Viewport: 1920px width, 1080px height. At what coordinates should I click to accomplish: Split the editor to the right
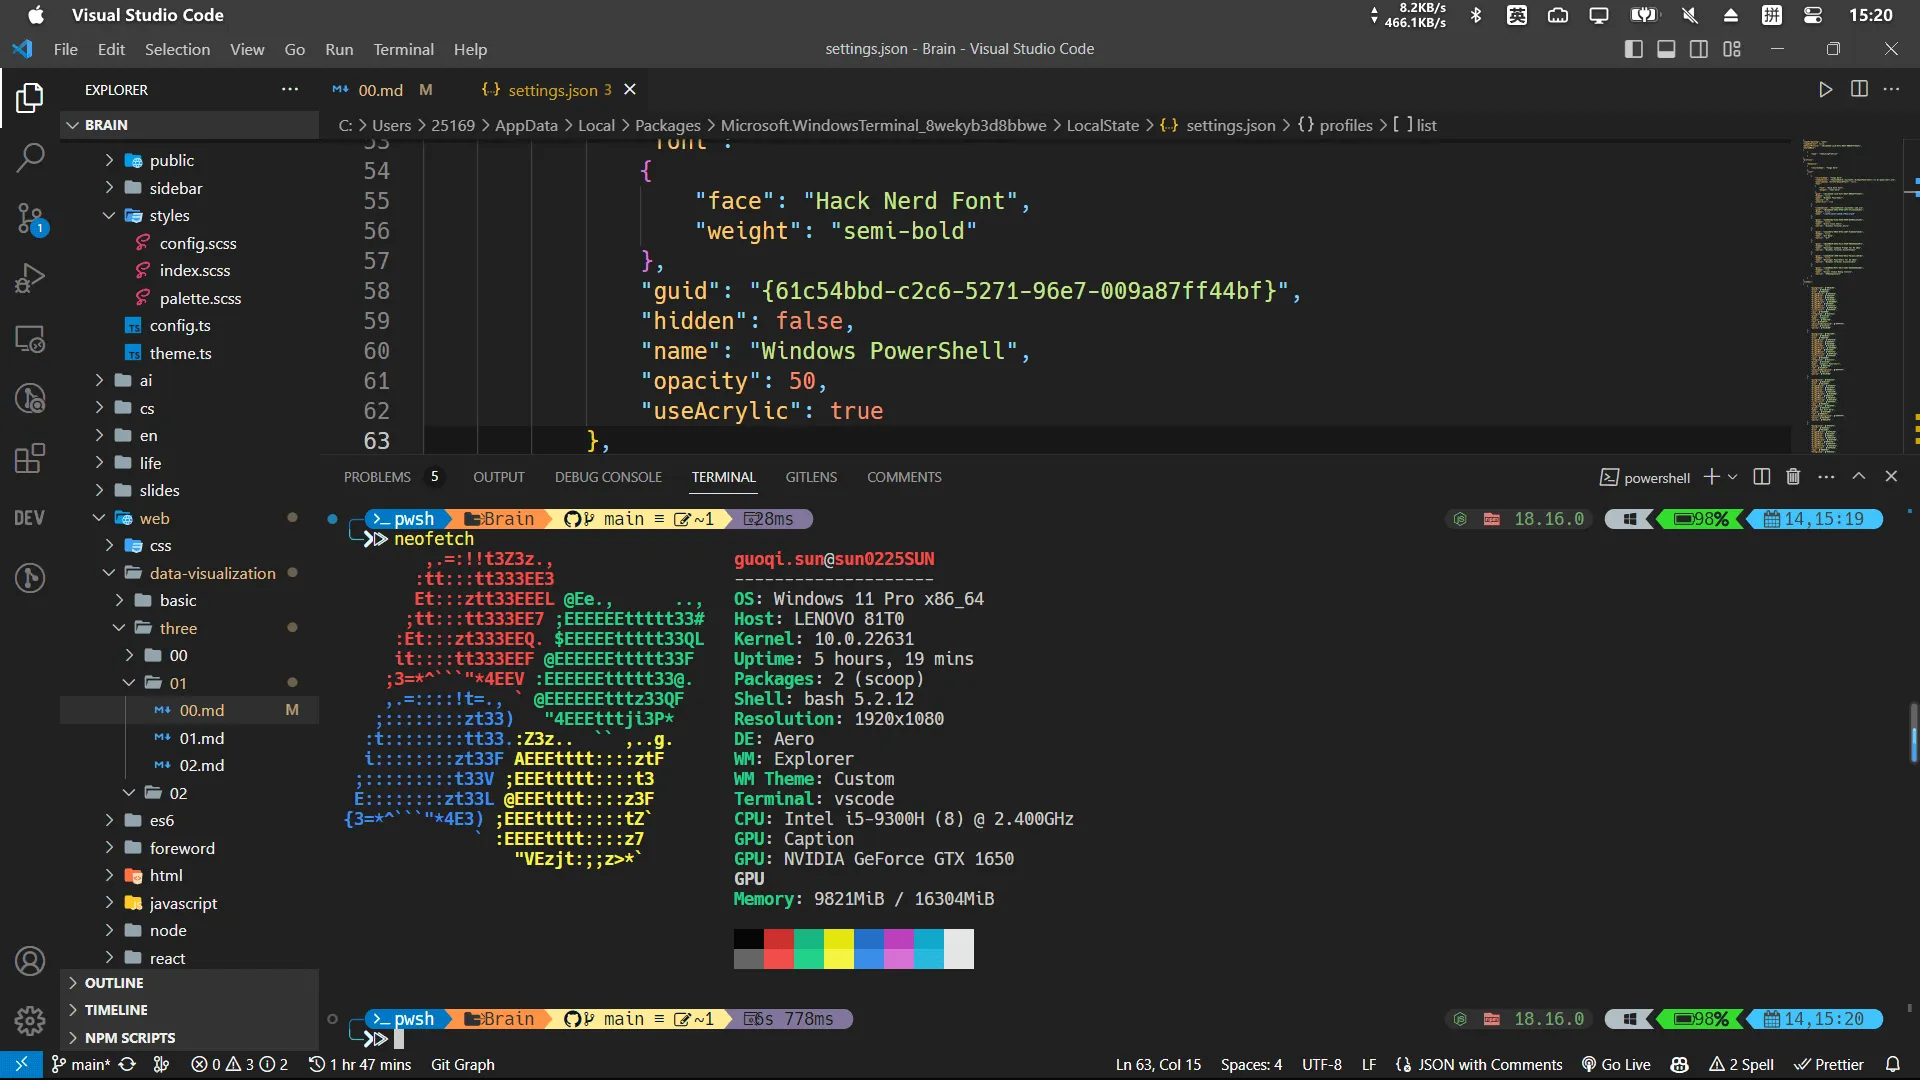[1859, 89]
